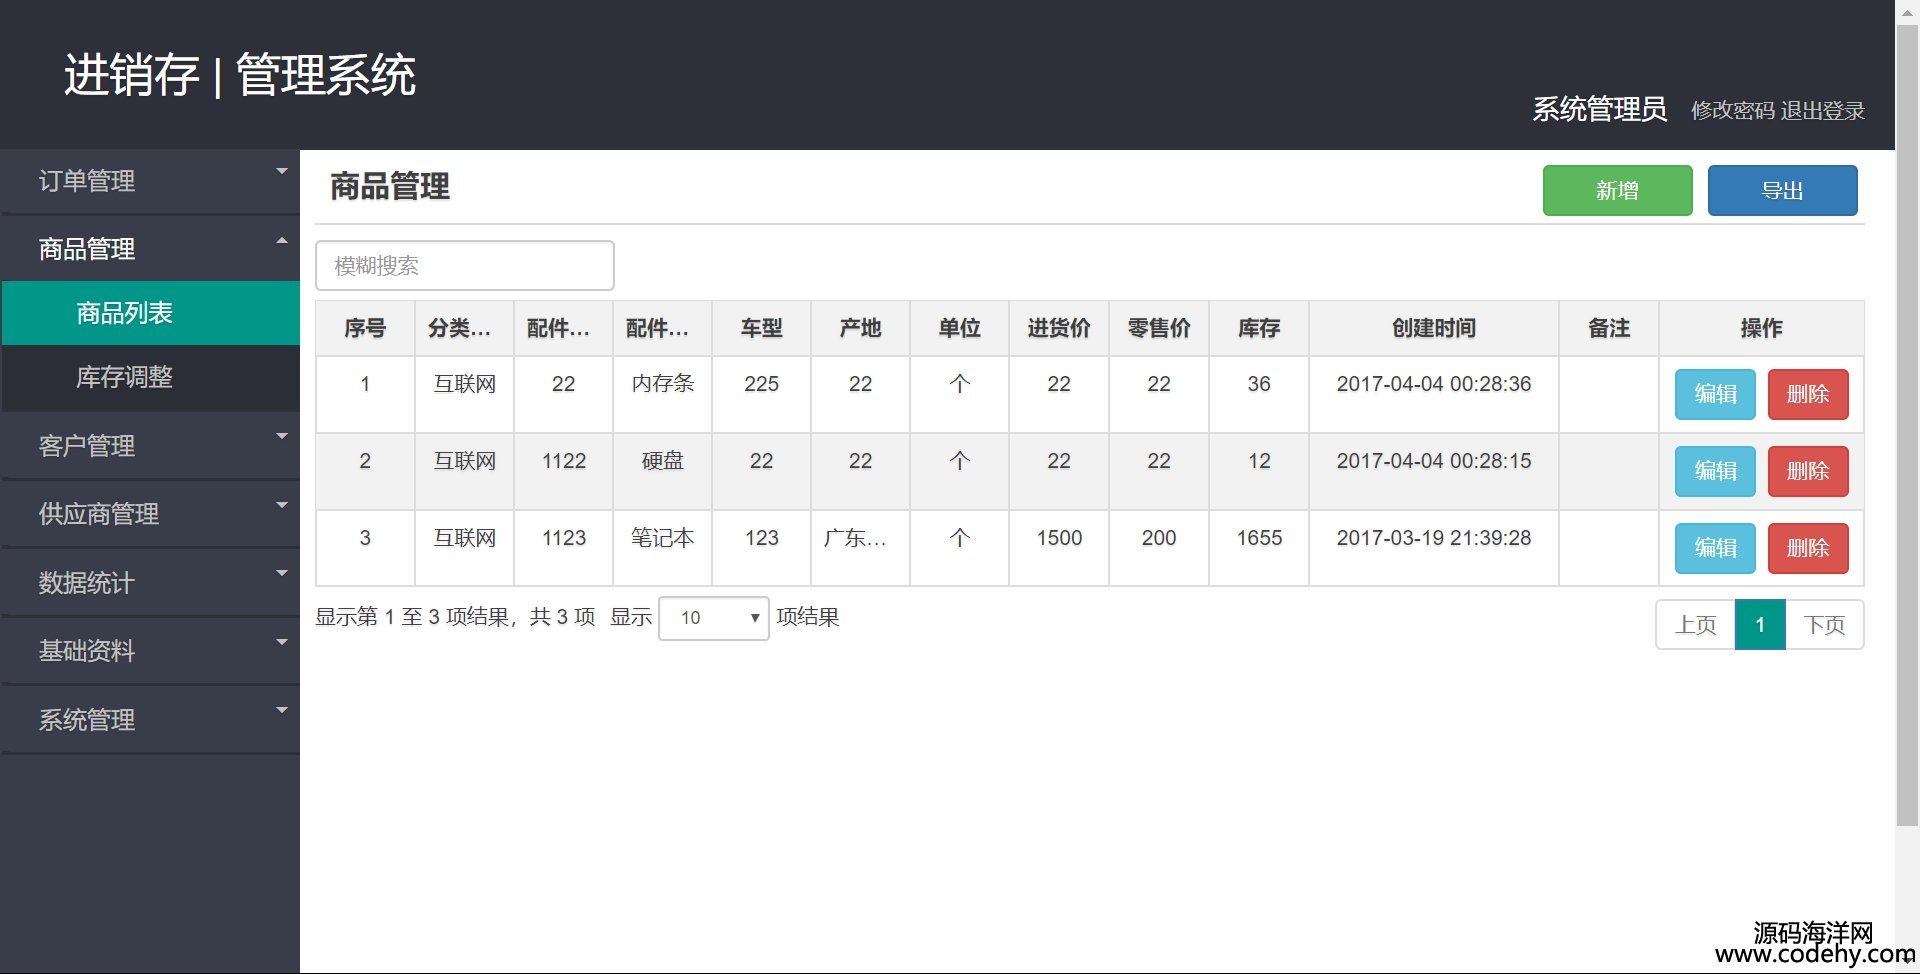This screenshot has height=974, width=1920.
Task: Sort by the 进货价 column header
Action: tap(1059, 328)
